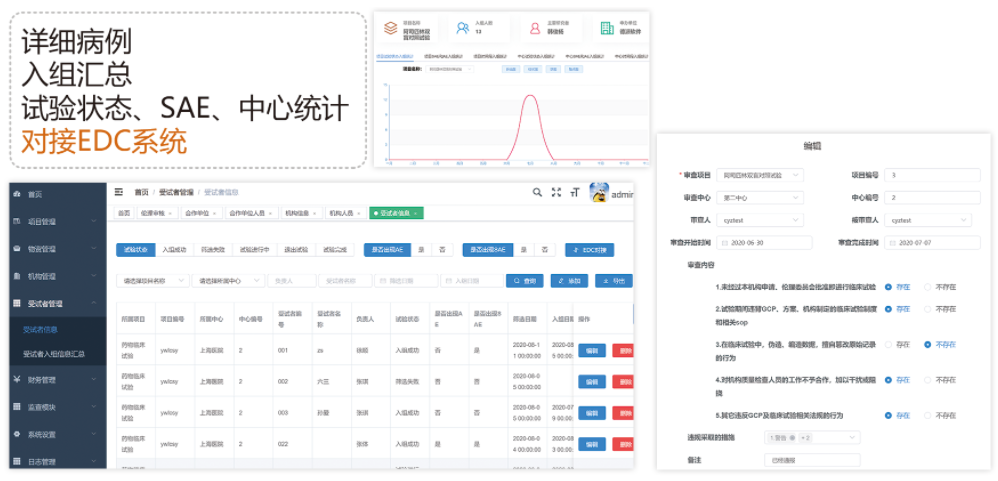Click the green building sponsor icon
The image size is (998, 481).
[x=607, y=28]
